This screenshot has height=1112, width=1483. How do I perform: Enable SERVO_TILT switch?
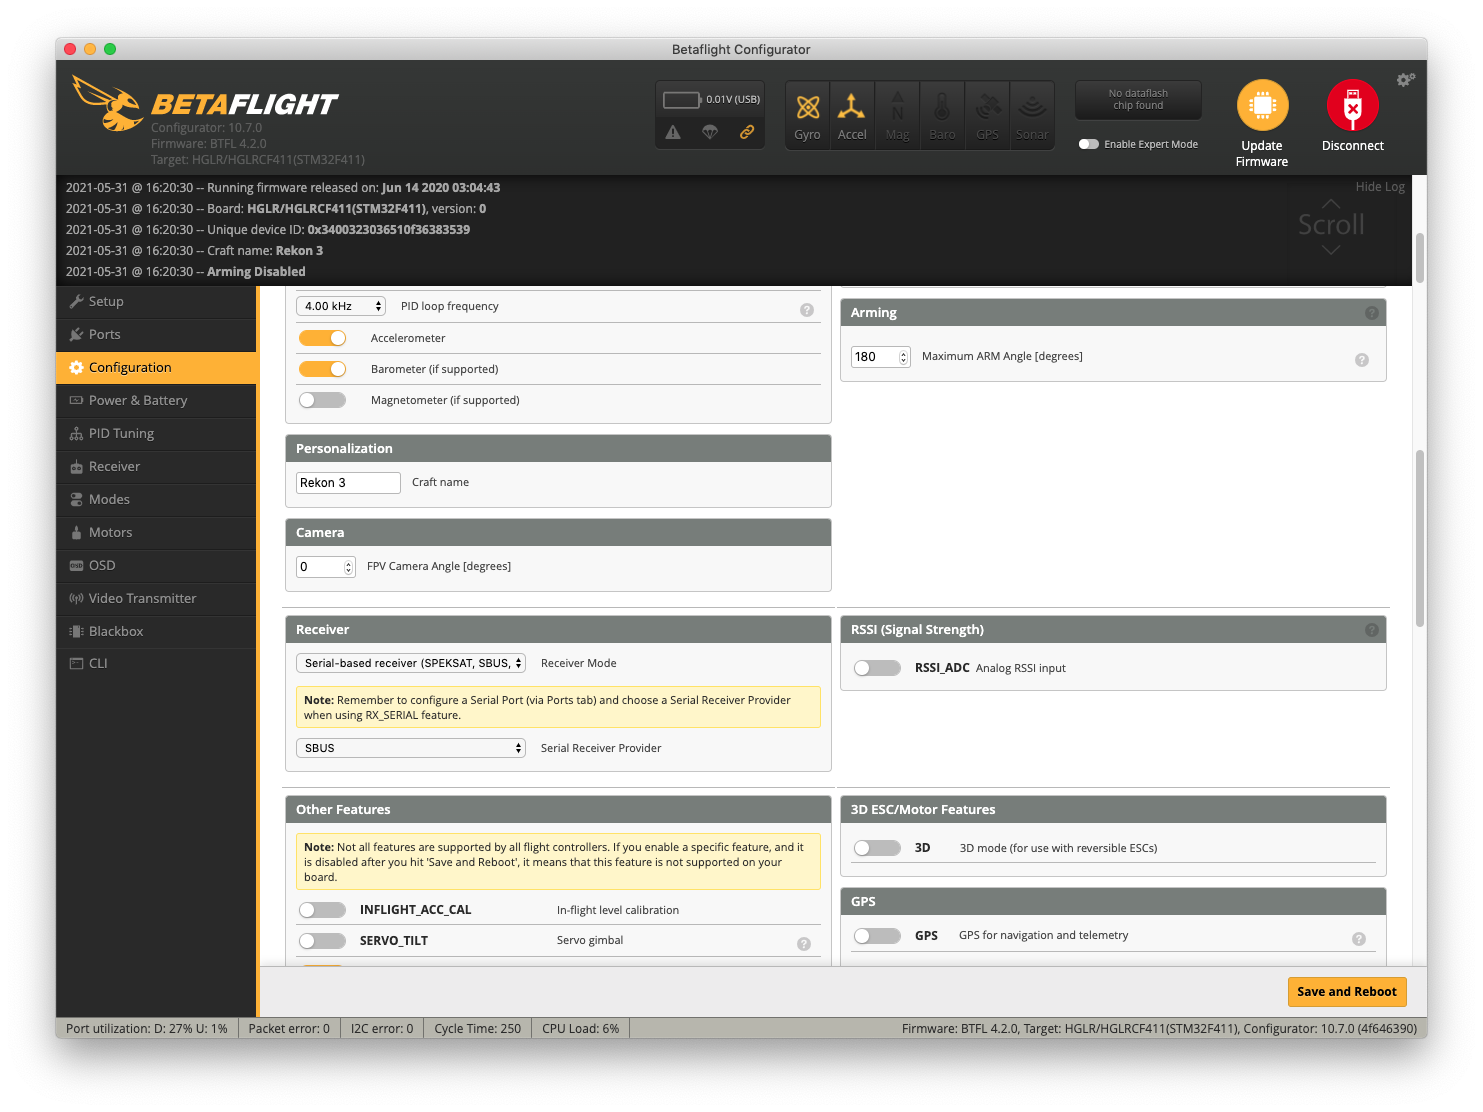(323, 941)
